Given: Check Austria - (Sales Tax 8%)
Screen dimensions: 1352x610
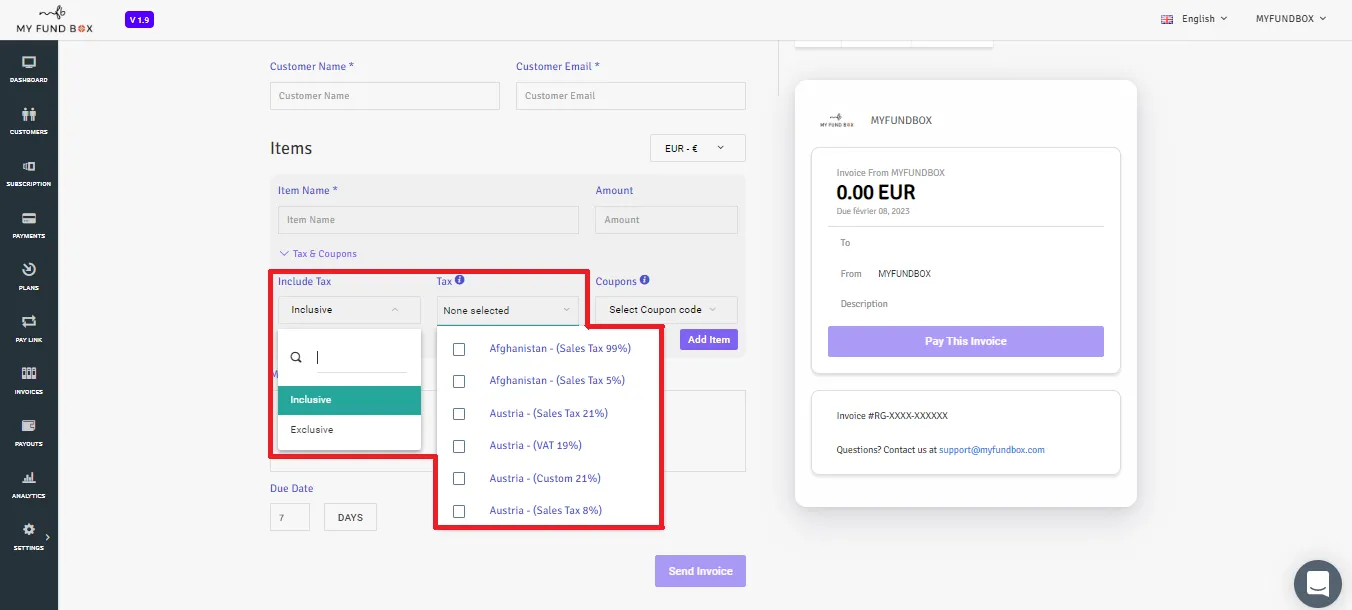Looking at the screenshot, I should 459,511.
